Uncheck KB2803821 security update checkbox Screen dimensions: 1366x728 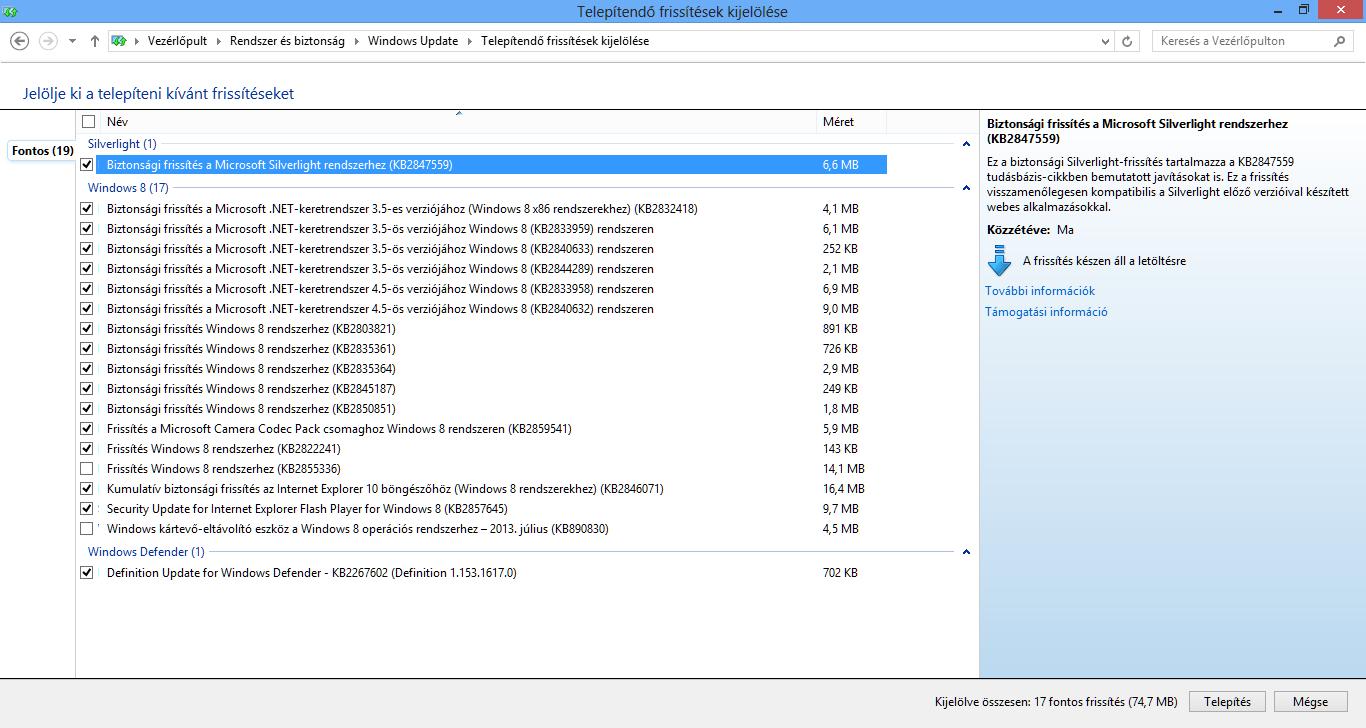[x=87, y=329]
